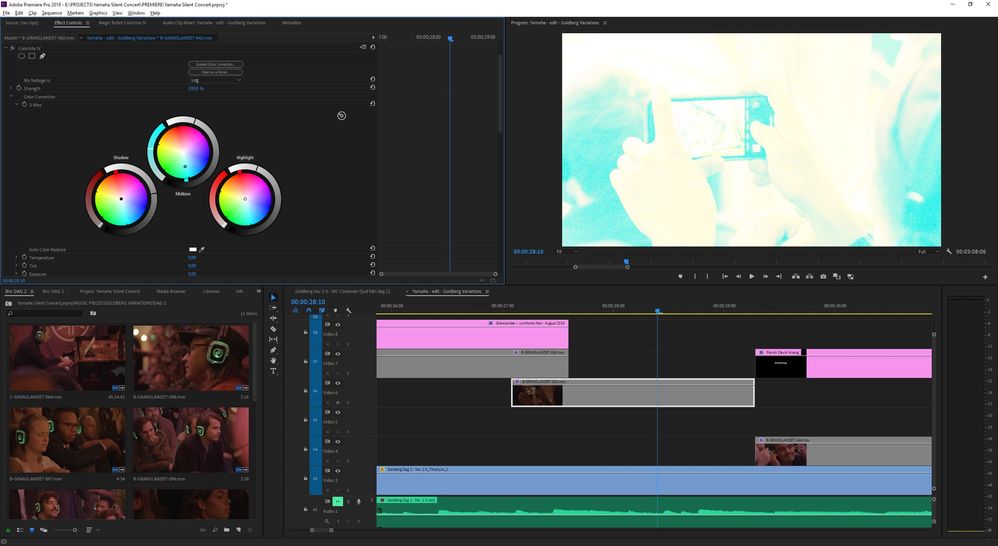This screenshot has width=998, height=546.
Task: Click the Extract button
Action: (x=809, y=276)
